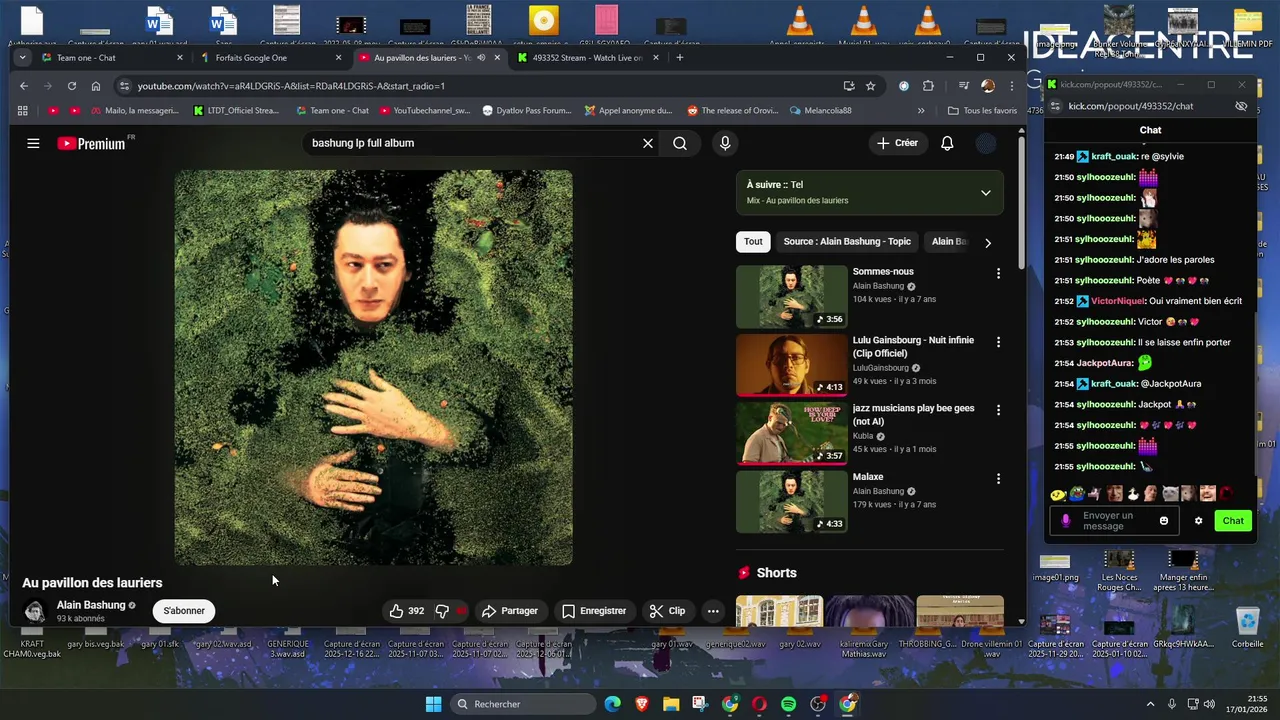Open Kick chat settings gear icon
The width and height of the screenshot is (1280, 720).
pos(1198,521)
